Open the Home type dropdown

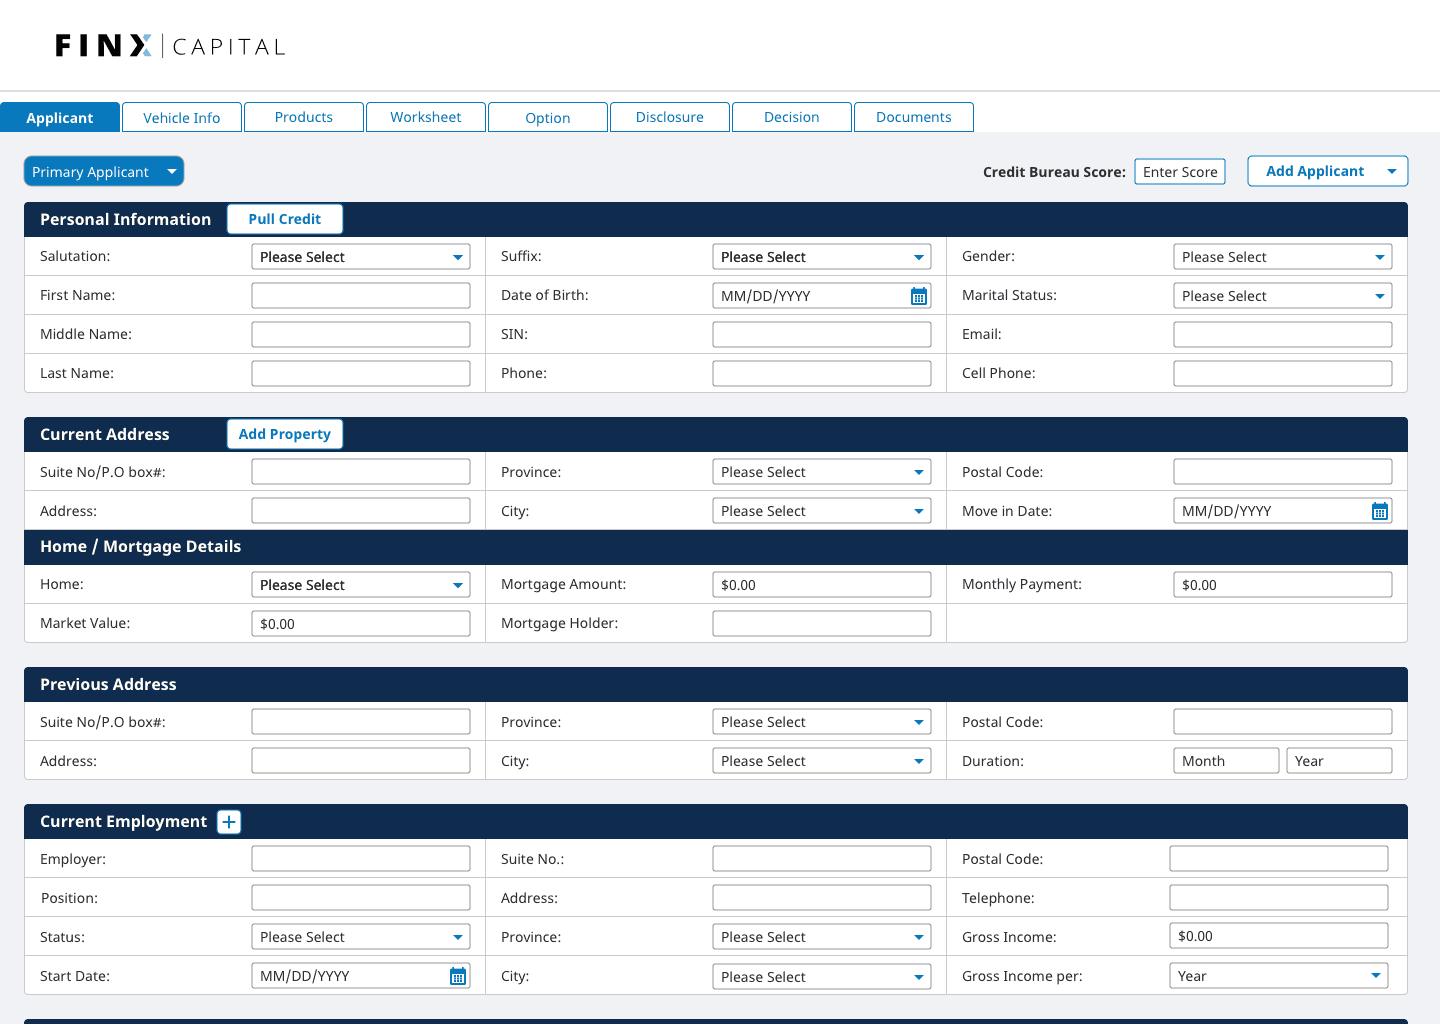(x=361, y=585)
